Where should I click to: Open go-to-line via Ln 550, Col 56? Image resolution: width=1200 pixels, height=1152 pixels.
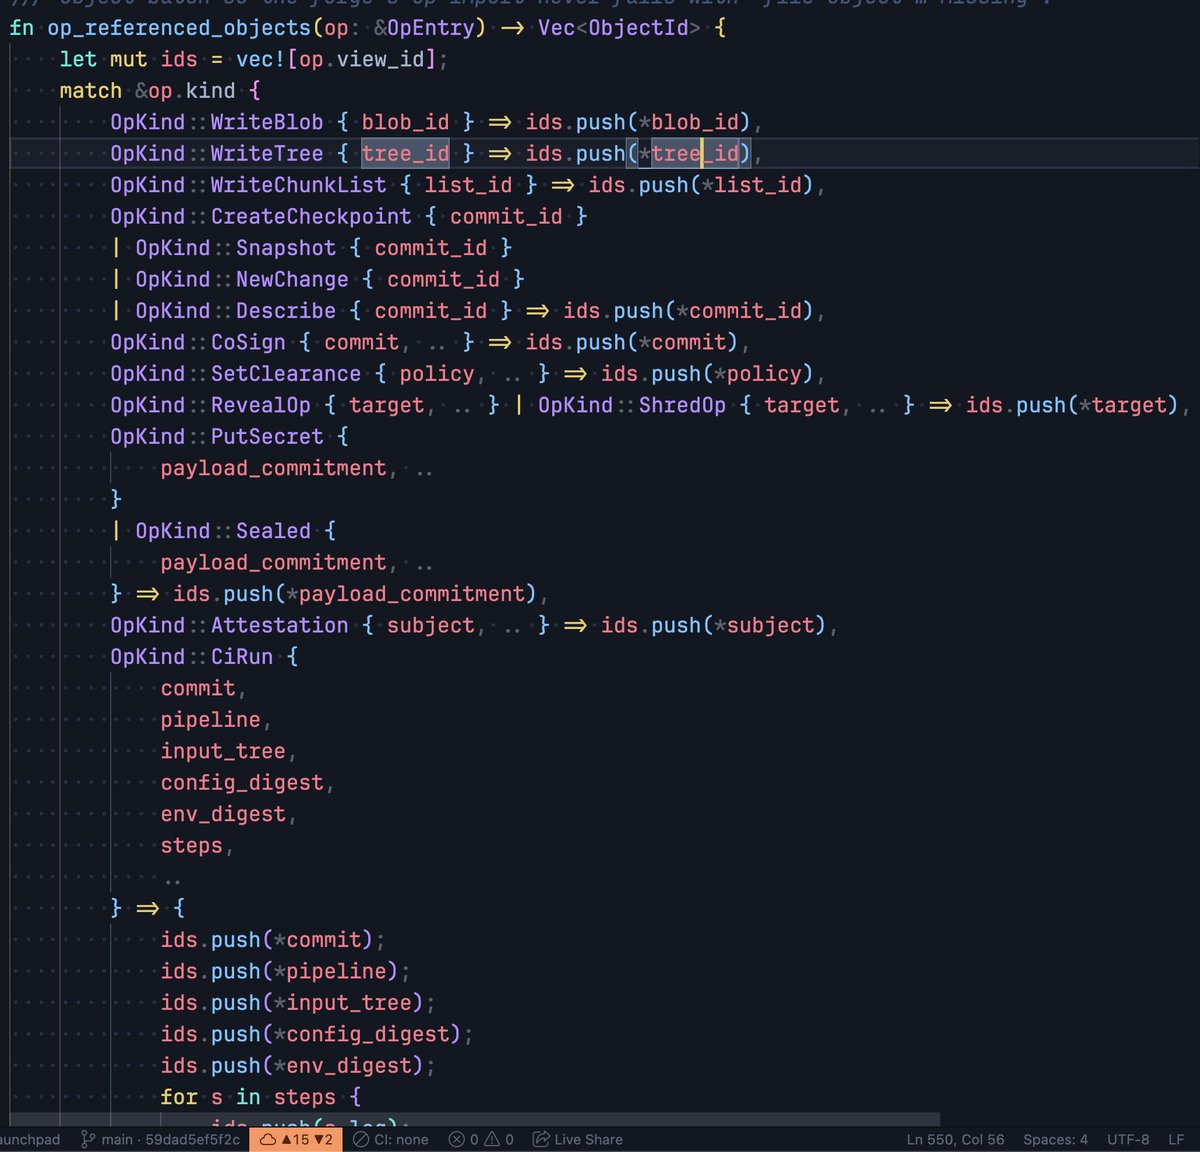click(955, 1139)
